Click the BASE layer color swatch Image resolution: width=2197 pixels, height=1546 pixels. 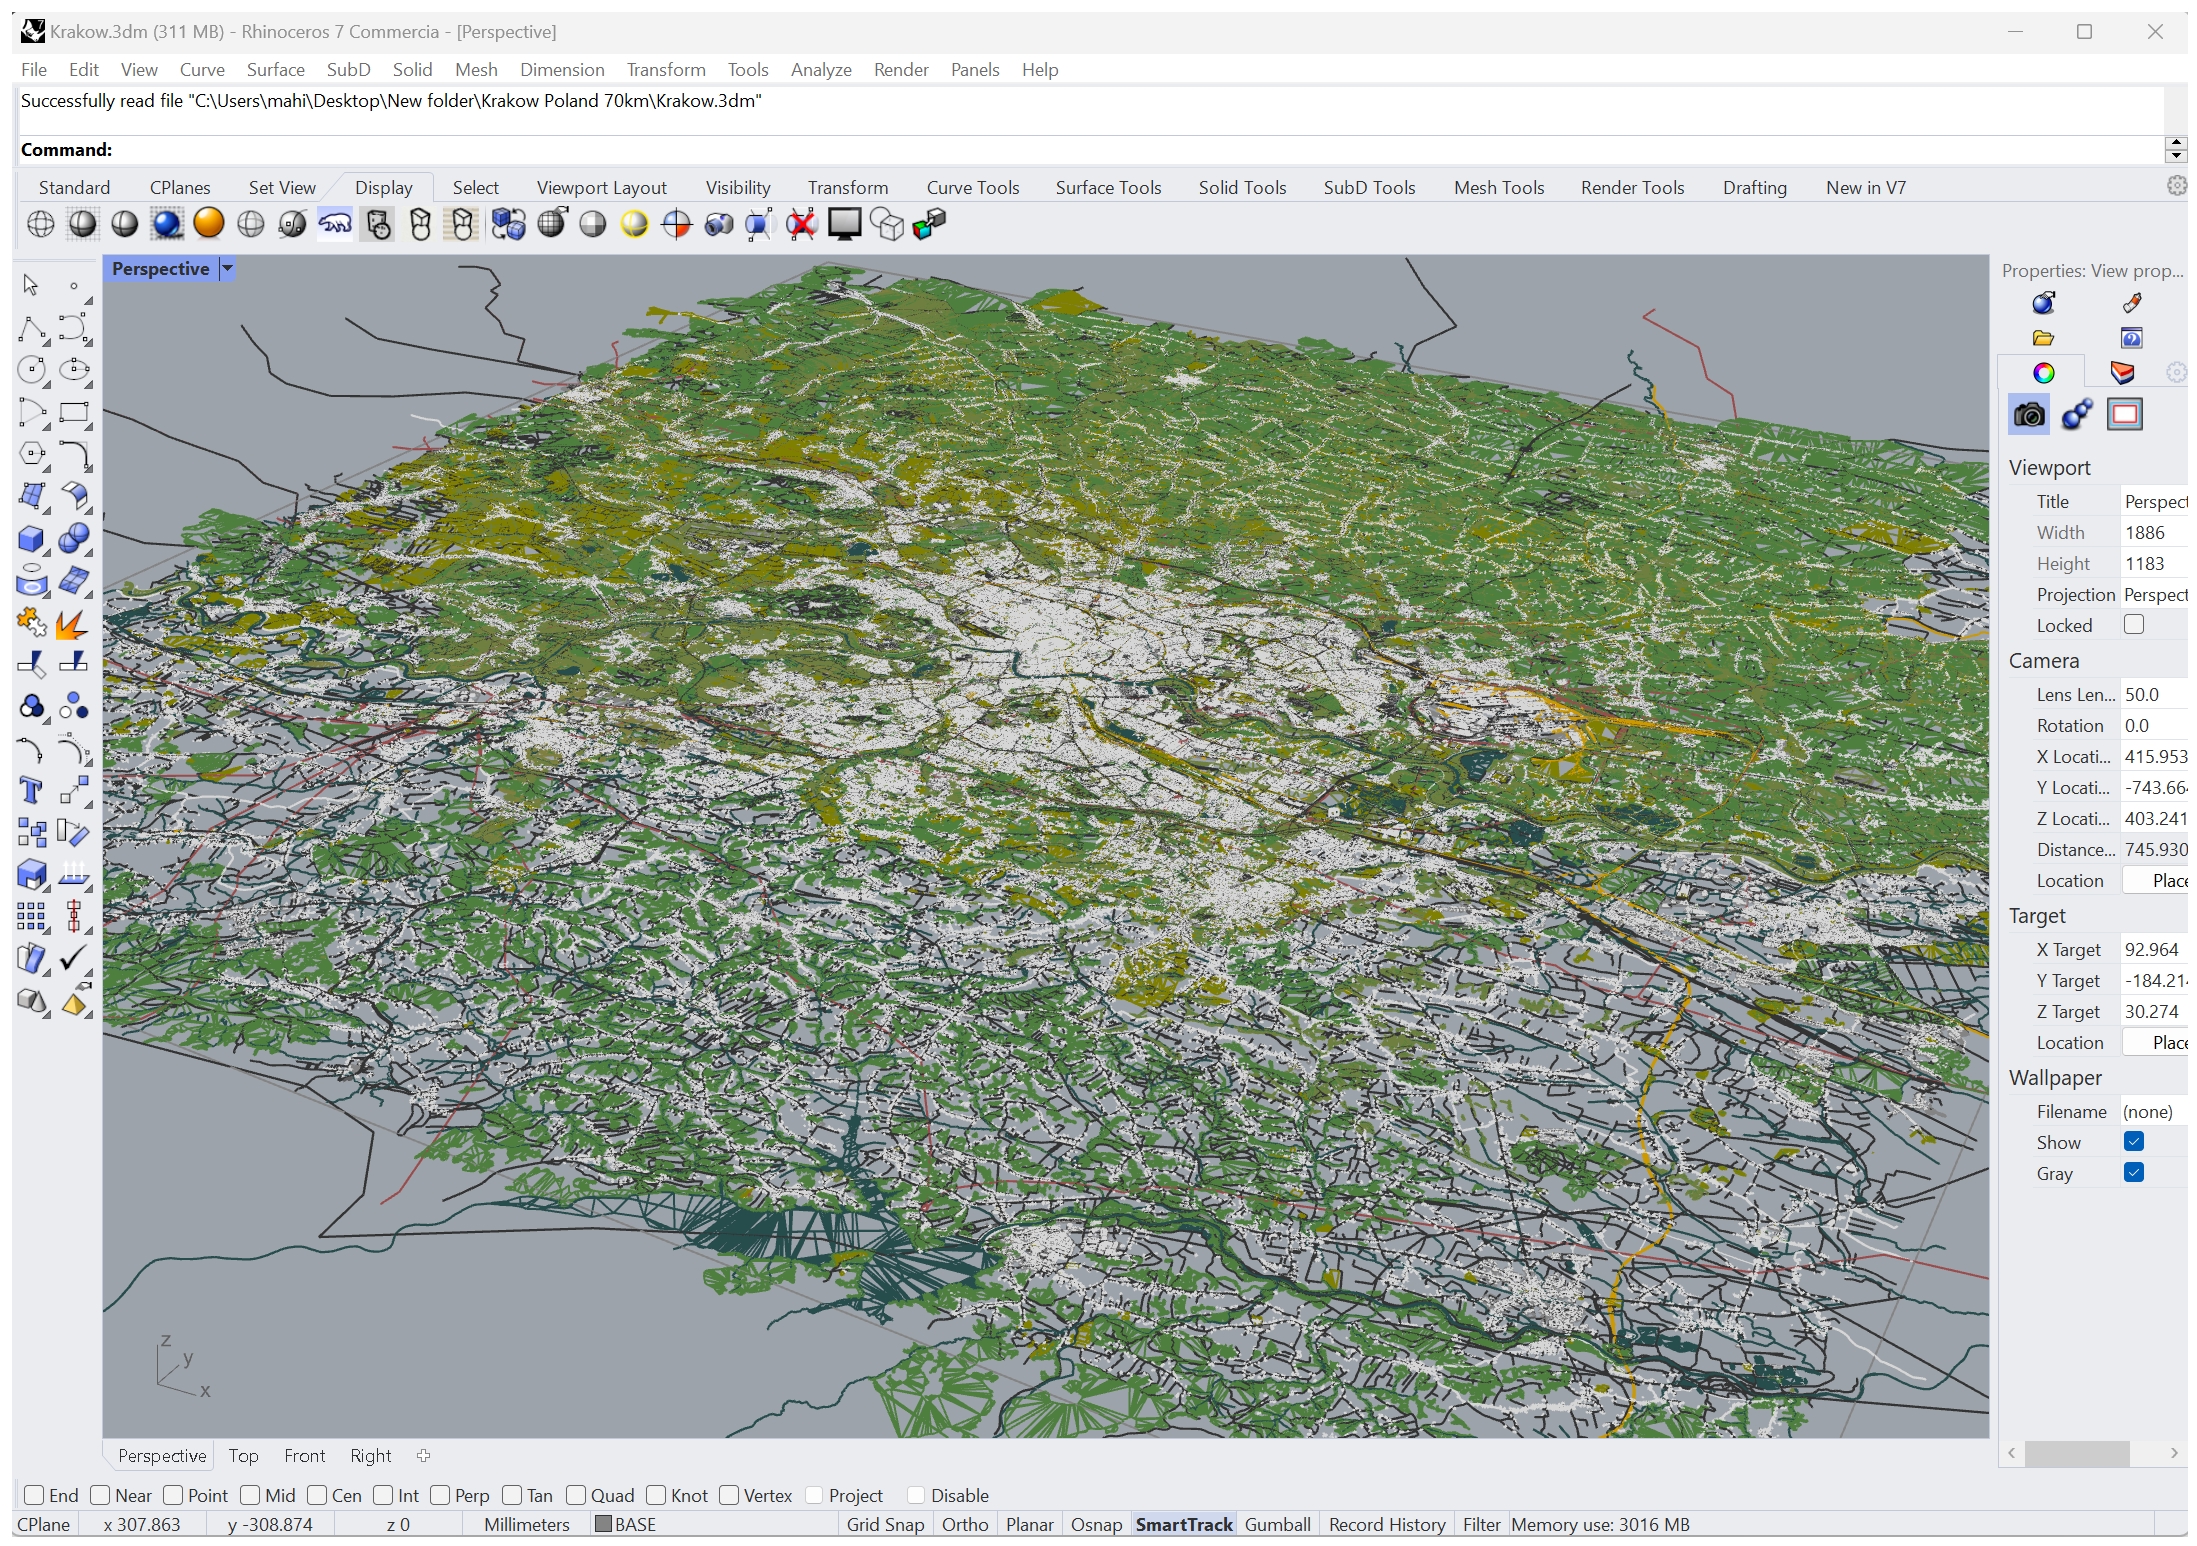coord(604,1524)
